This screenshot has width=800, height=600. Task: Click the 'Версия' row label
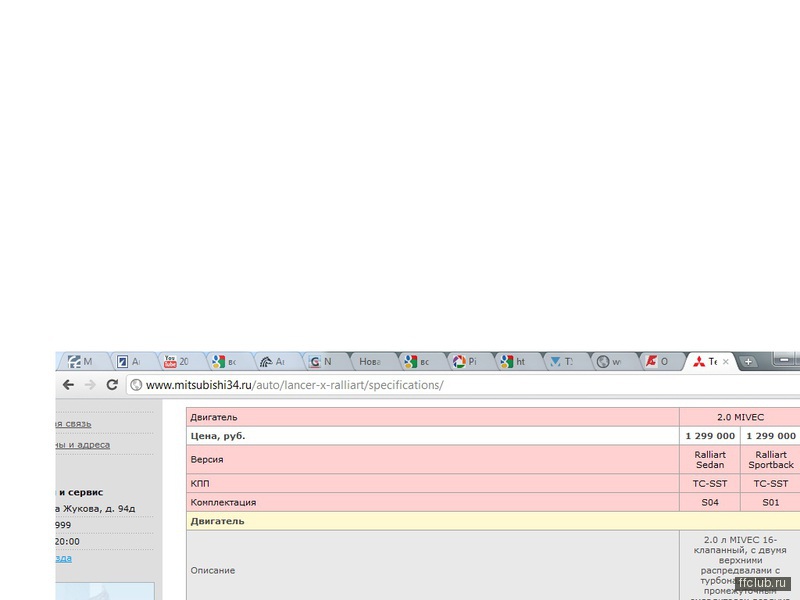pos(207,459)
